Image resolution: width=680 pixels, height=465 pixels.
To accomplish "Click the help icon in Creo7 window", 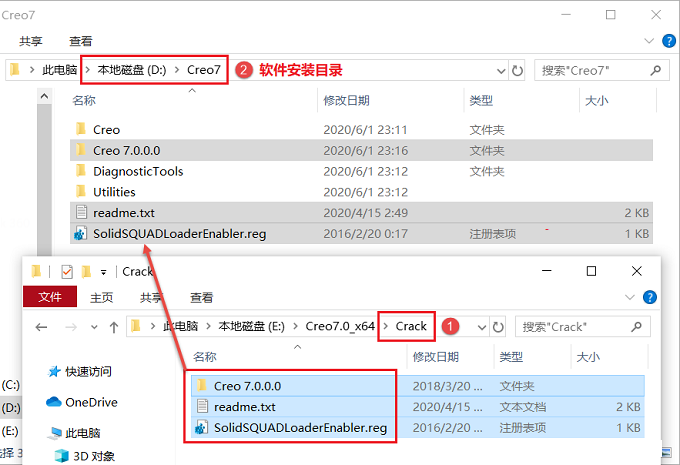I will 669,41.
